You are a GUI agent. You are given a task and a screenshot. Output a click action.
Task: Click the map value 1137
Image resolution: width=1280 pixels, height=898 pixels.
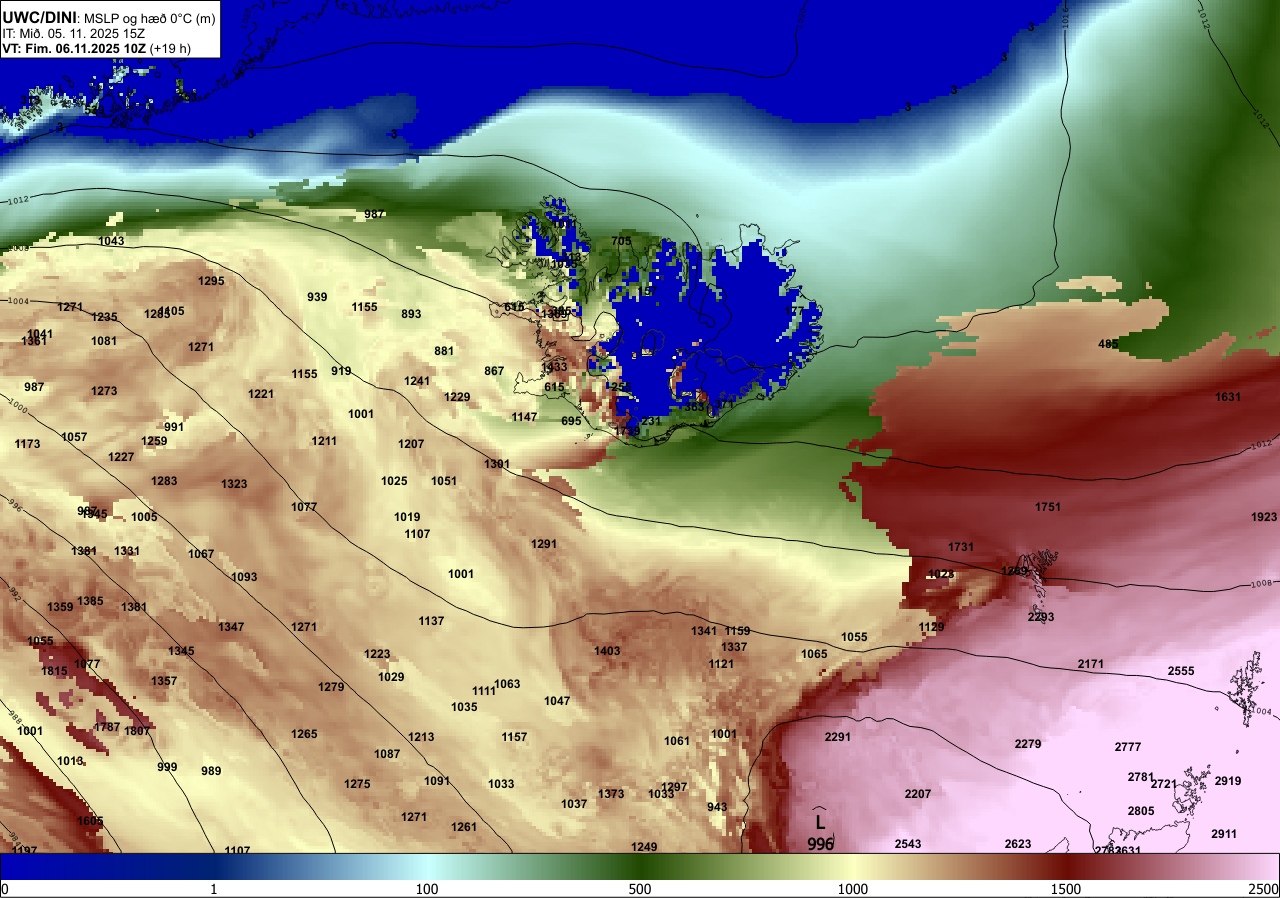point(431,621)
